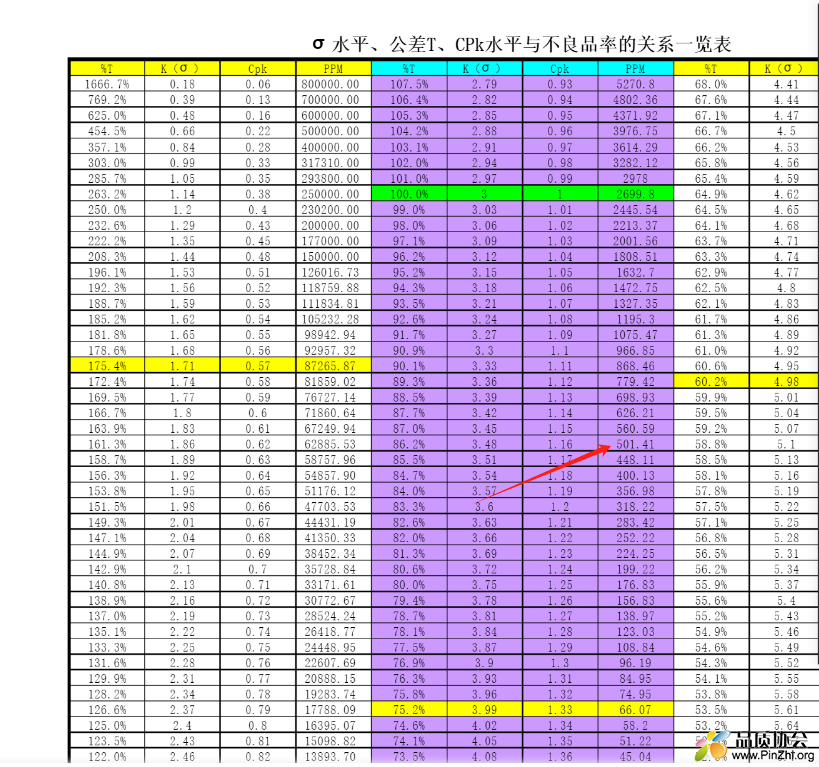Select the cell 2001.56

click(x=636, y=241)
